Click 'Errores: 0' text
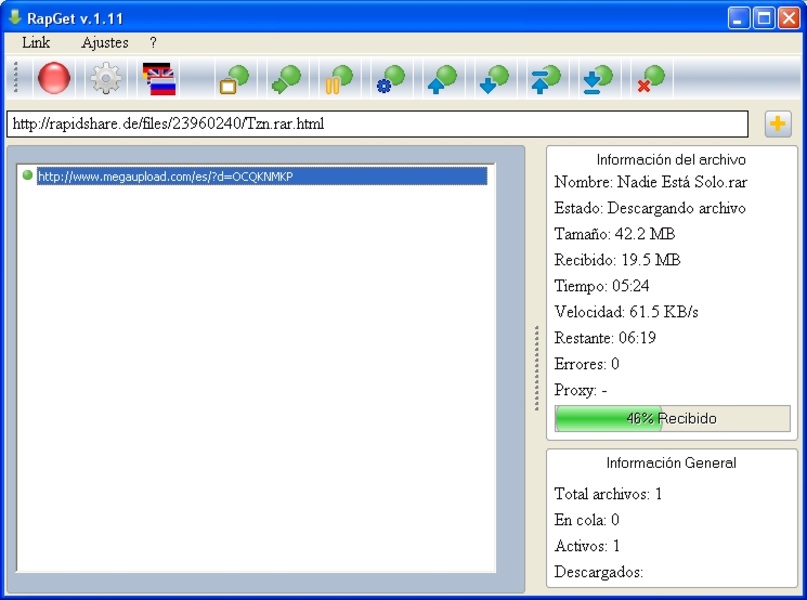 pos(587,364)
